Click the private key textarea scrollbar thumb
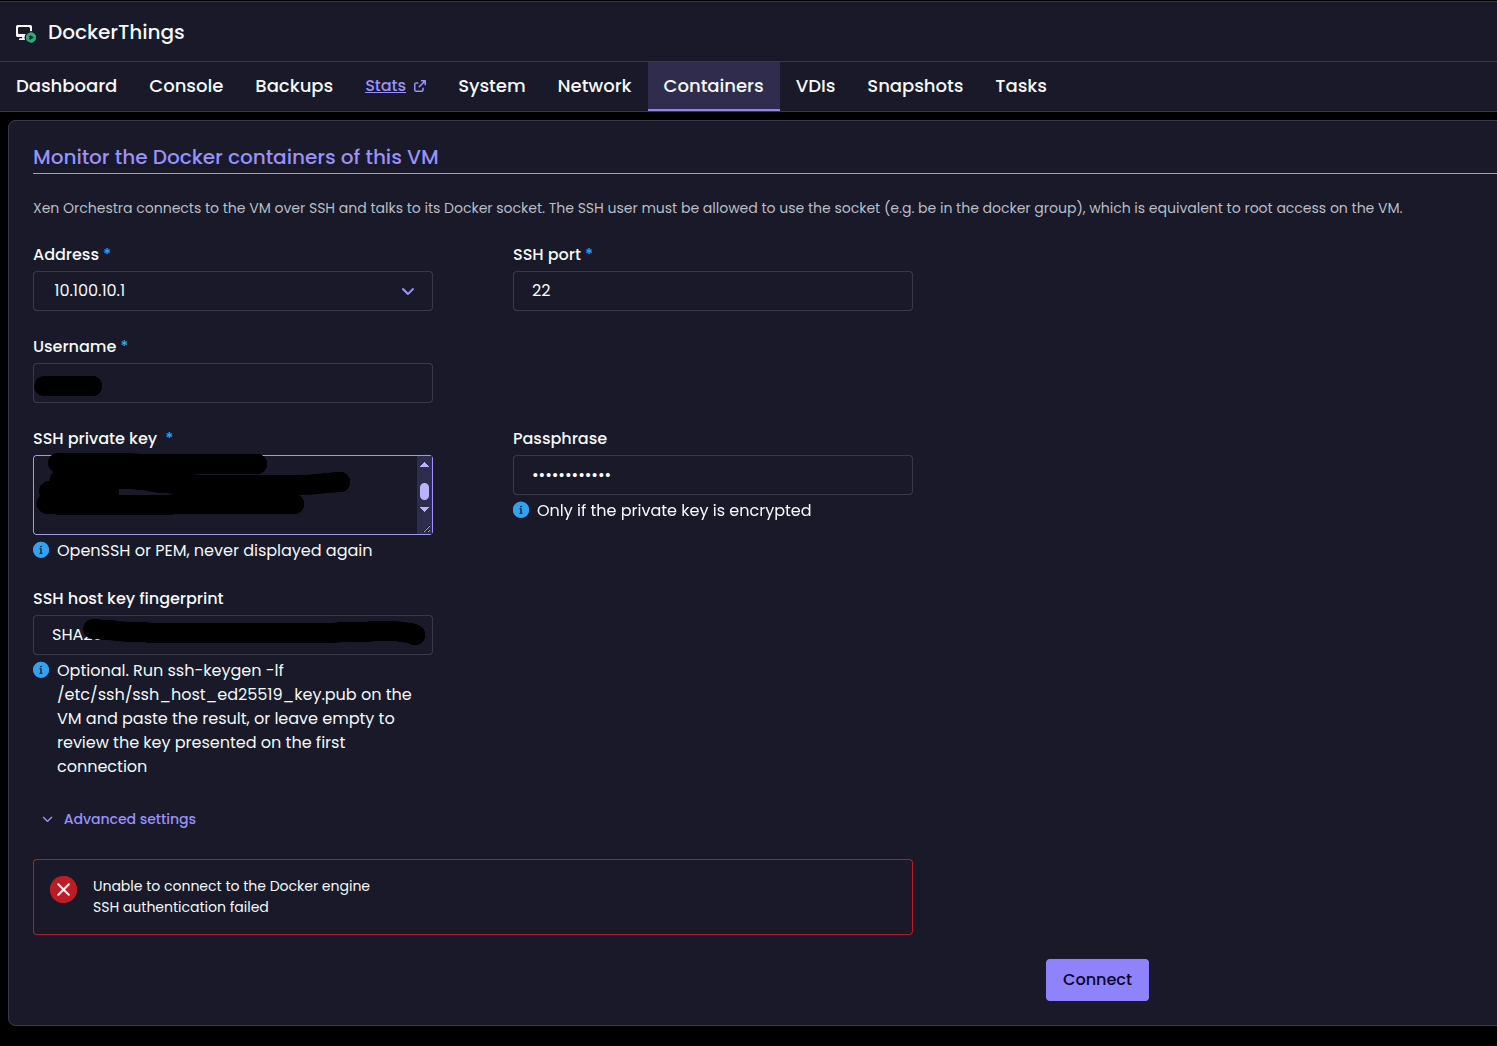1497x1046 pixels. point(424,491)
